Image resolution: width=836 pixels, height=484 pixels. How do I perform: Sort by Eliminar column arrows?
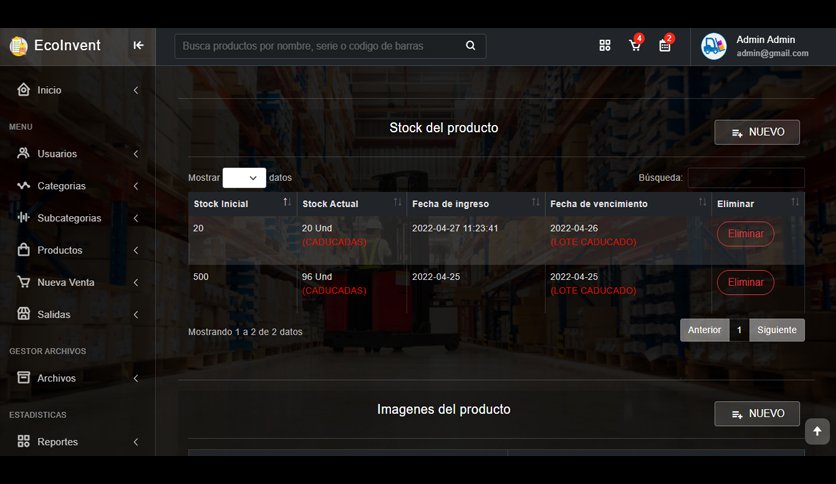pyautogui.click(x=795, y=203)
